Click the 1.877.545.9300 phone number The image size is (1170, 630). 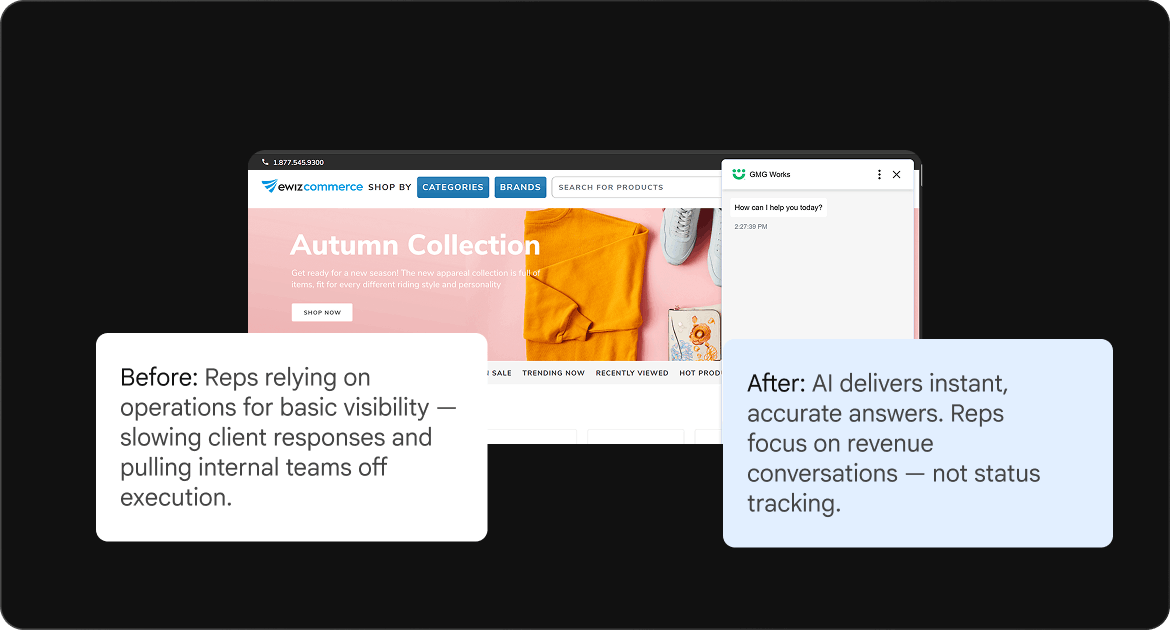click(x=298, y=162)
